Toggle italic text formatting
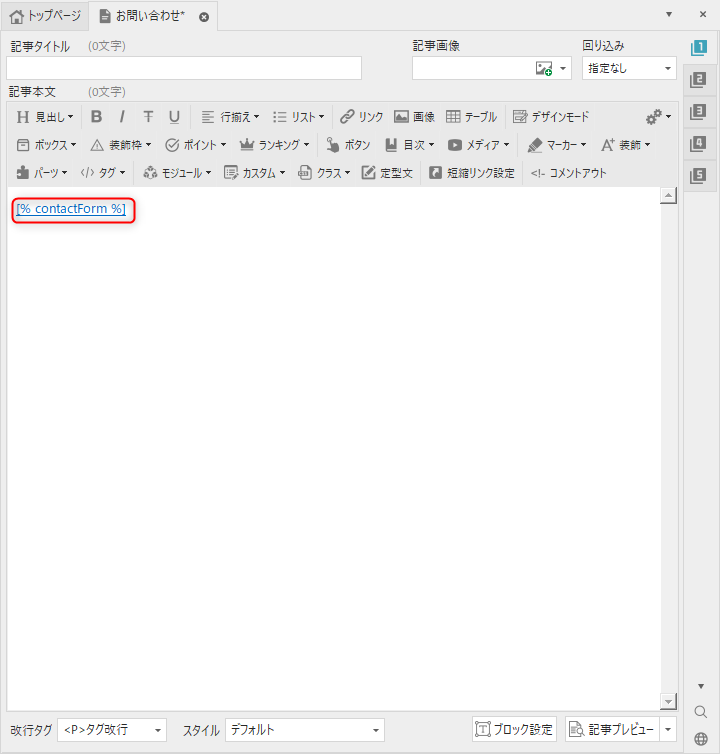The width and height of the screenshot is (720, 754). (122, 117)
